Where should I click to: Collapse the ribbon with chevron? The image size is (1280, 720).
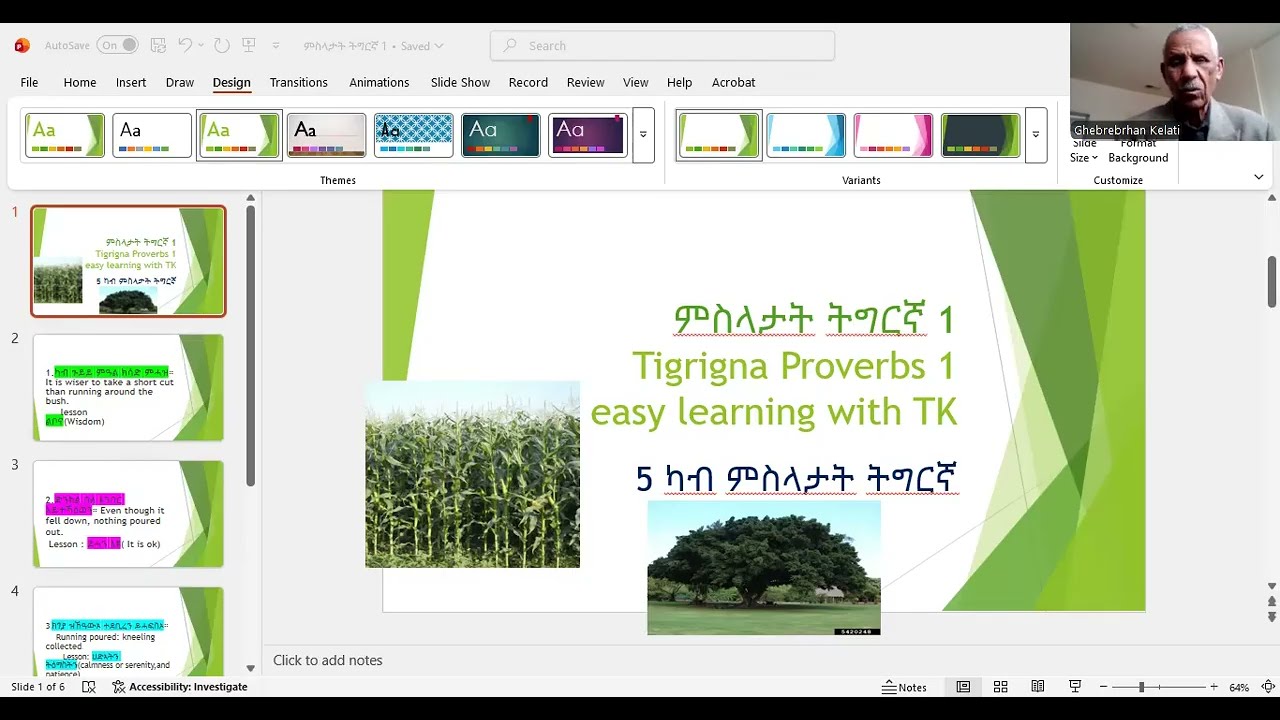(x=1259, y=177)
